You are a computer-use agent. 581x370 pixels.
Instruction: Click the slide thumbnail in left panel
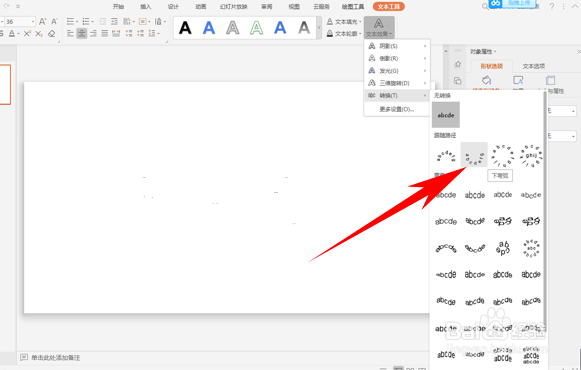coord(5,84)
